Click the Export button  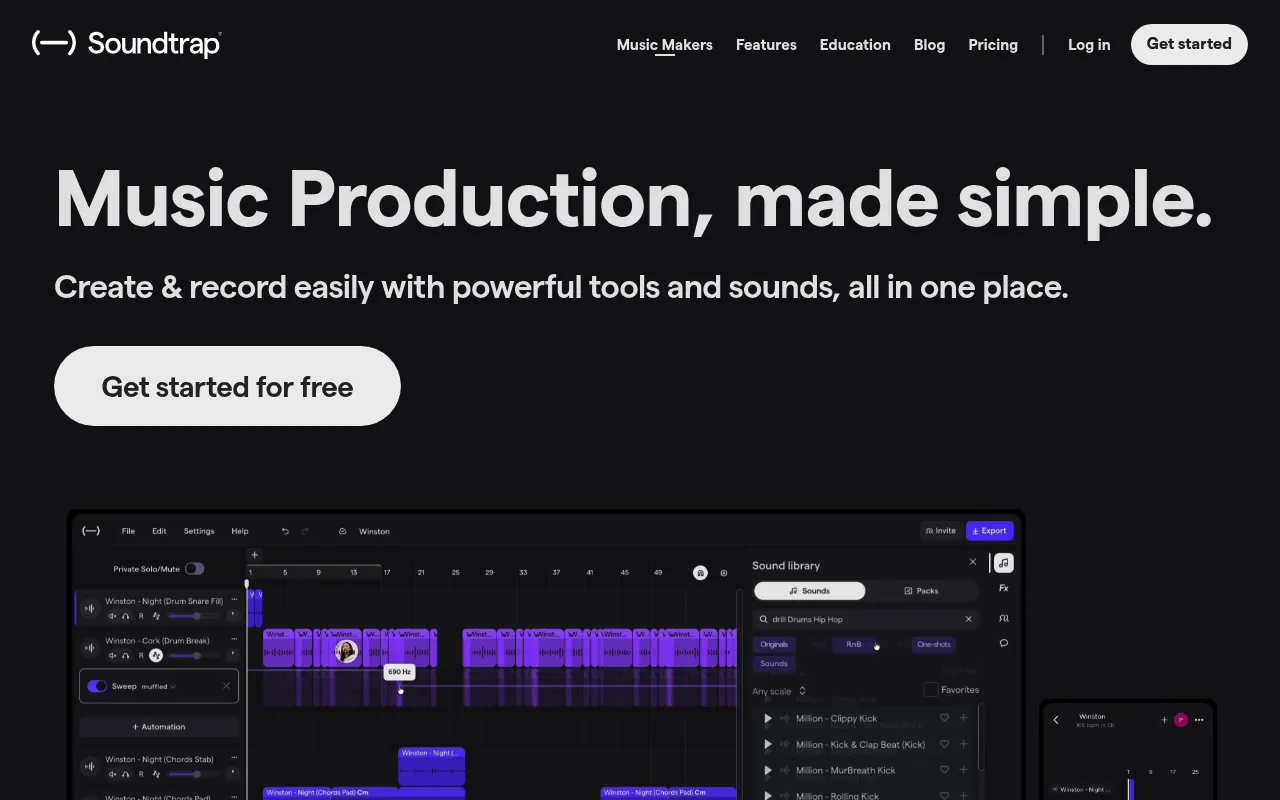[989, 531]
